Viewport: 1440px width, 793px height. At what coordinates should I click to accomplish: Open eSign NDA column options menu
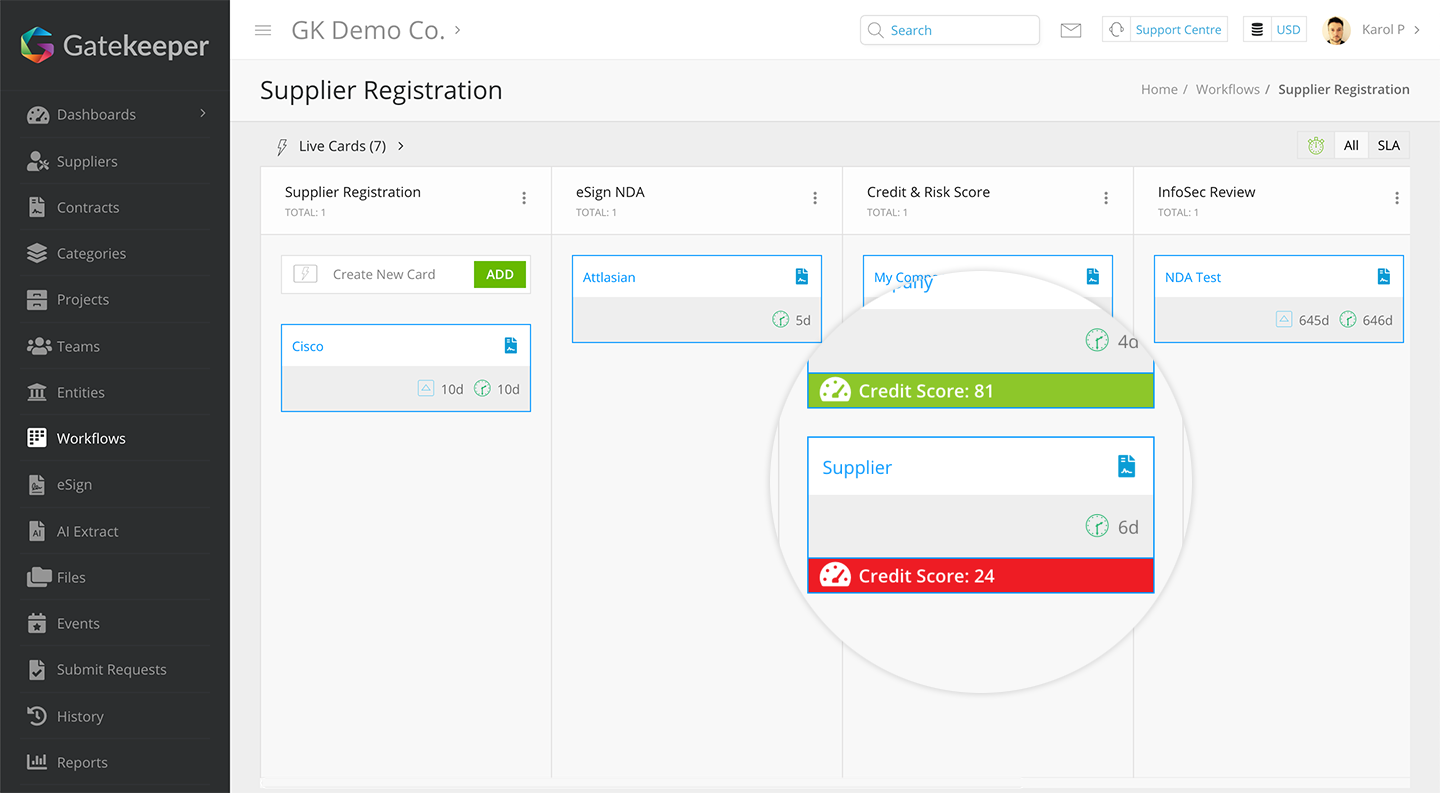point(815,198)
